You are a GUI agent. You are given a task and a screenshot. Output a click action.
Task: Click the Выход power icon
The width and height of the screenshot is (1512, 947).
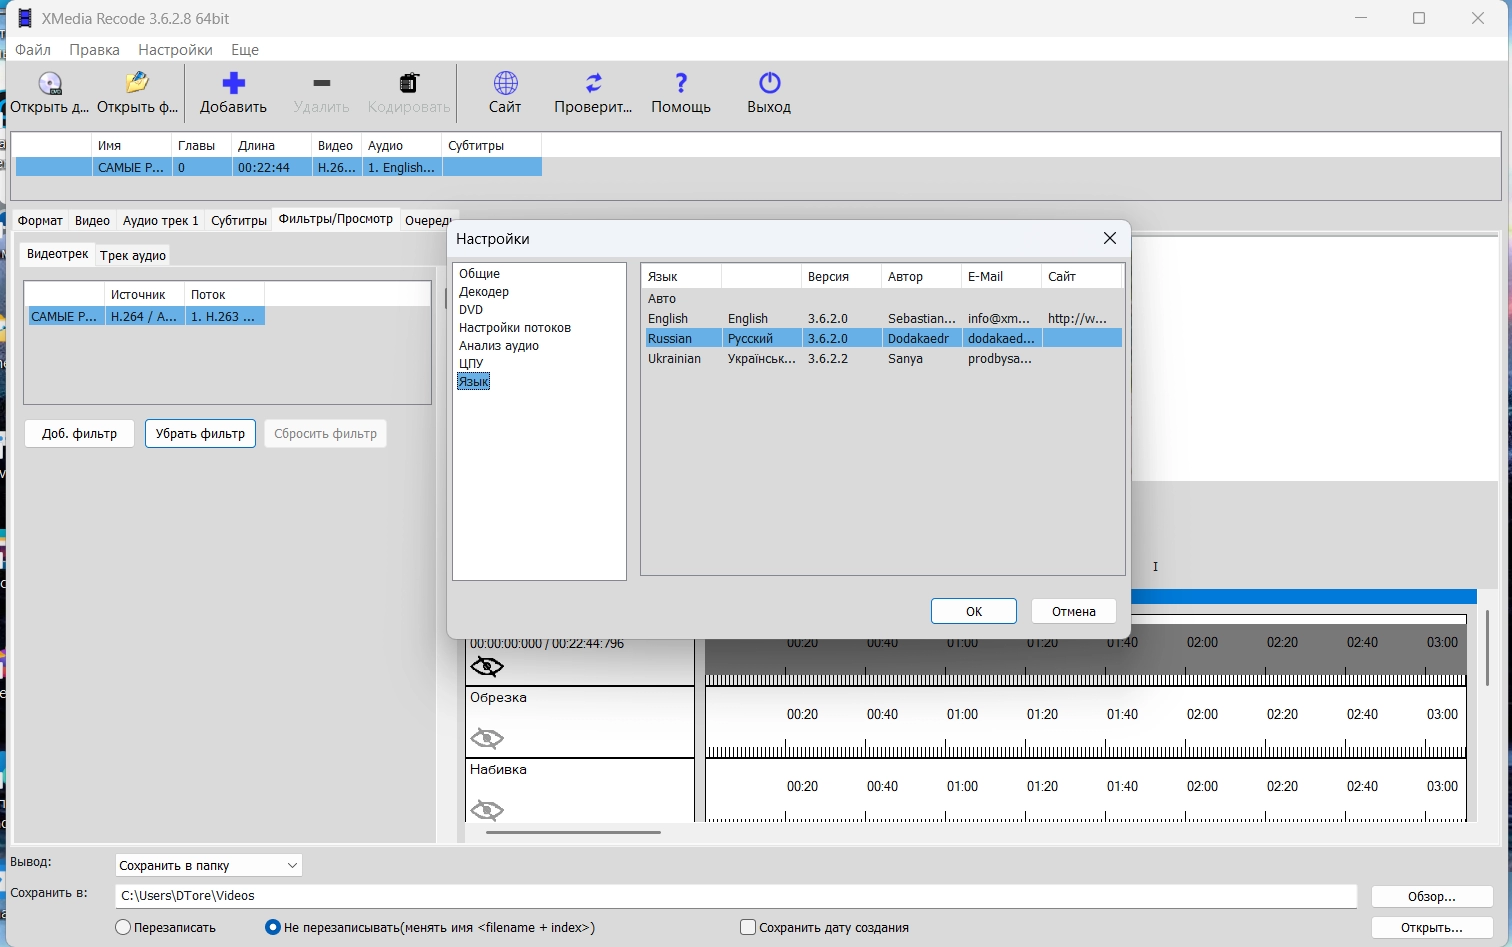click(769, 84)
